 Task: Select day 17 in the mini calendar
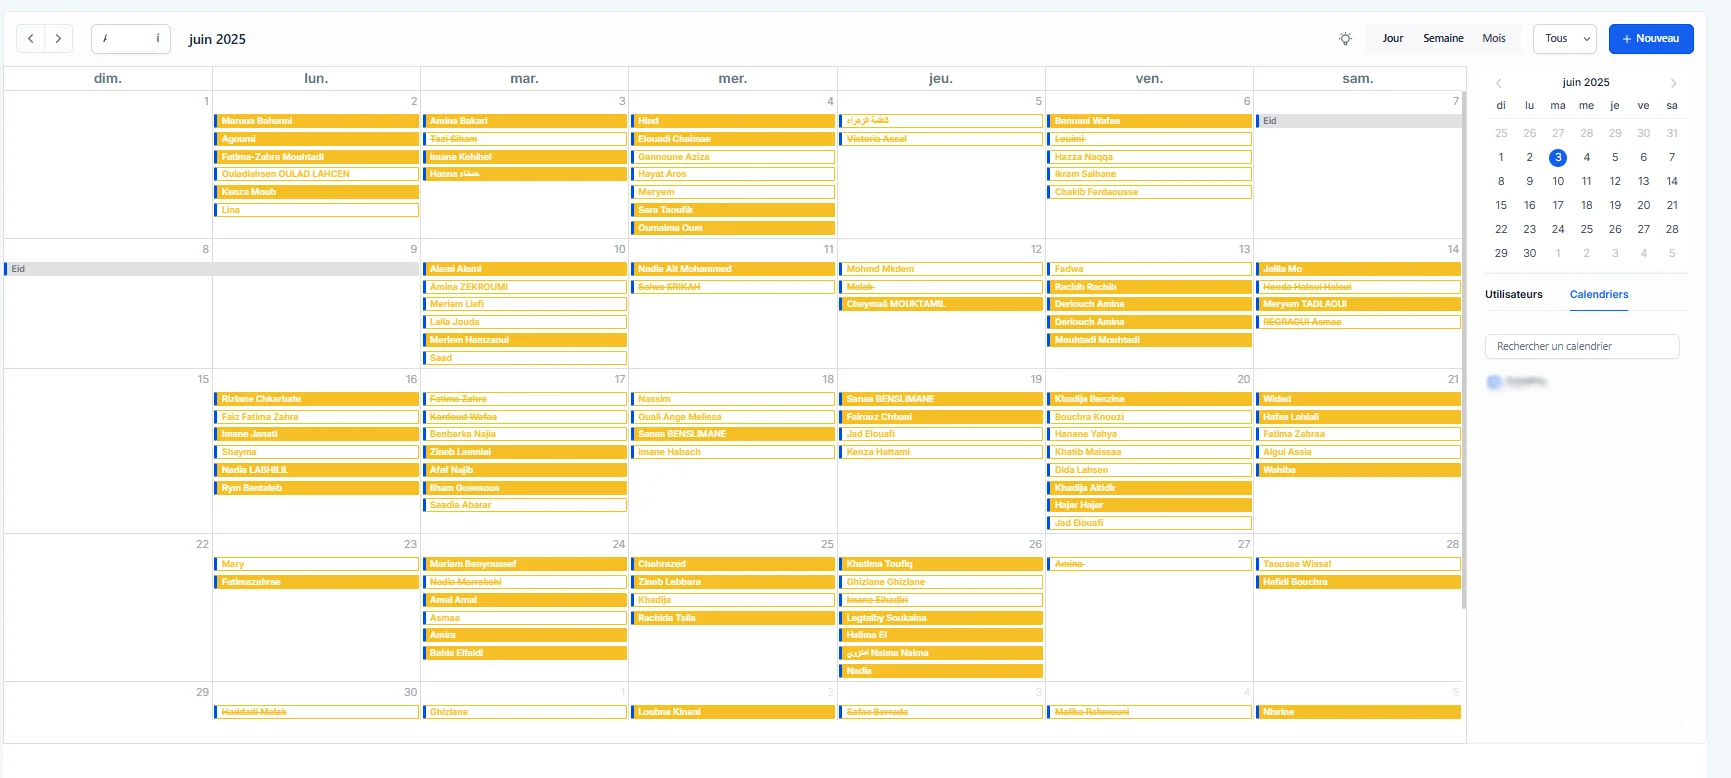[x=1558, y=205]
